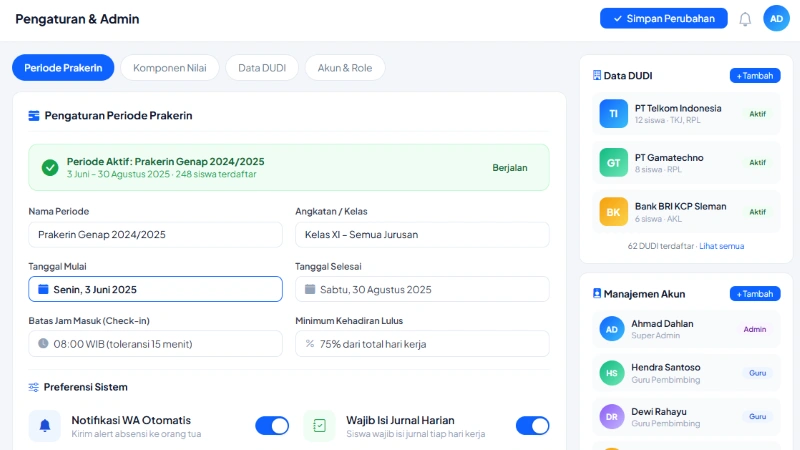Switch to the Komponen Nilai tab

click(x=170, y=68)
